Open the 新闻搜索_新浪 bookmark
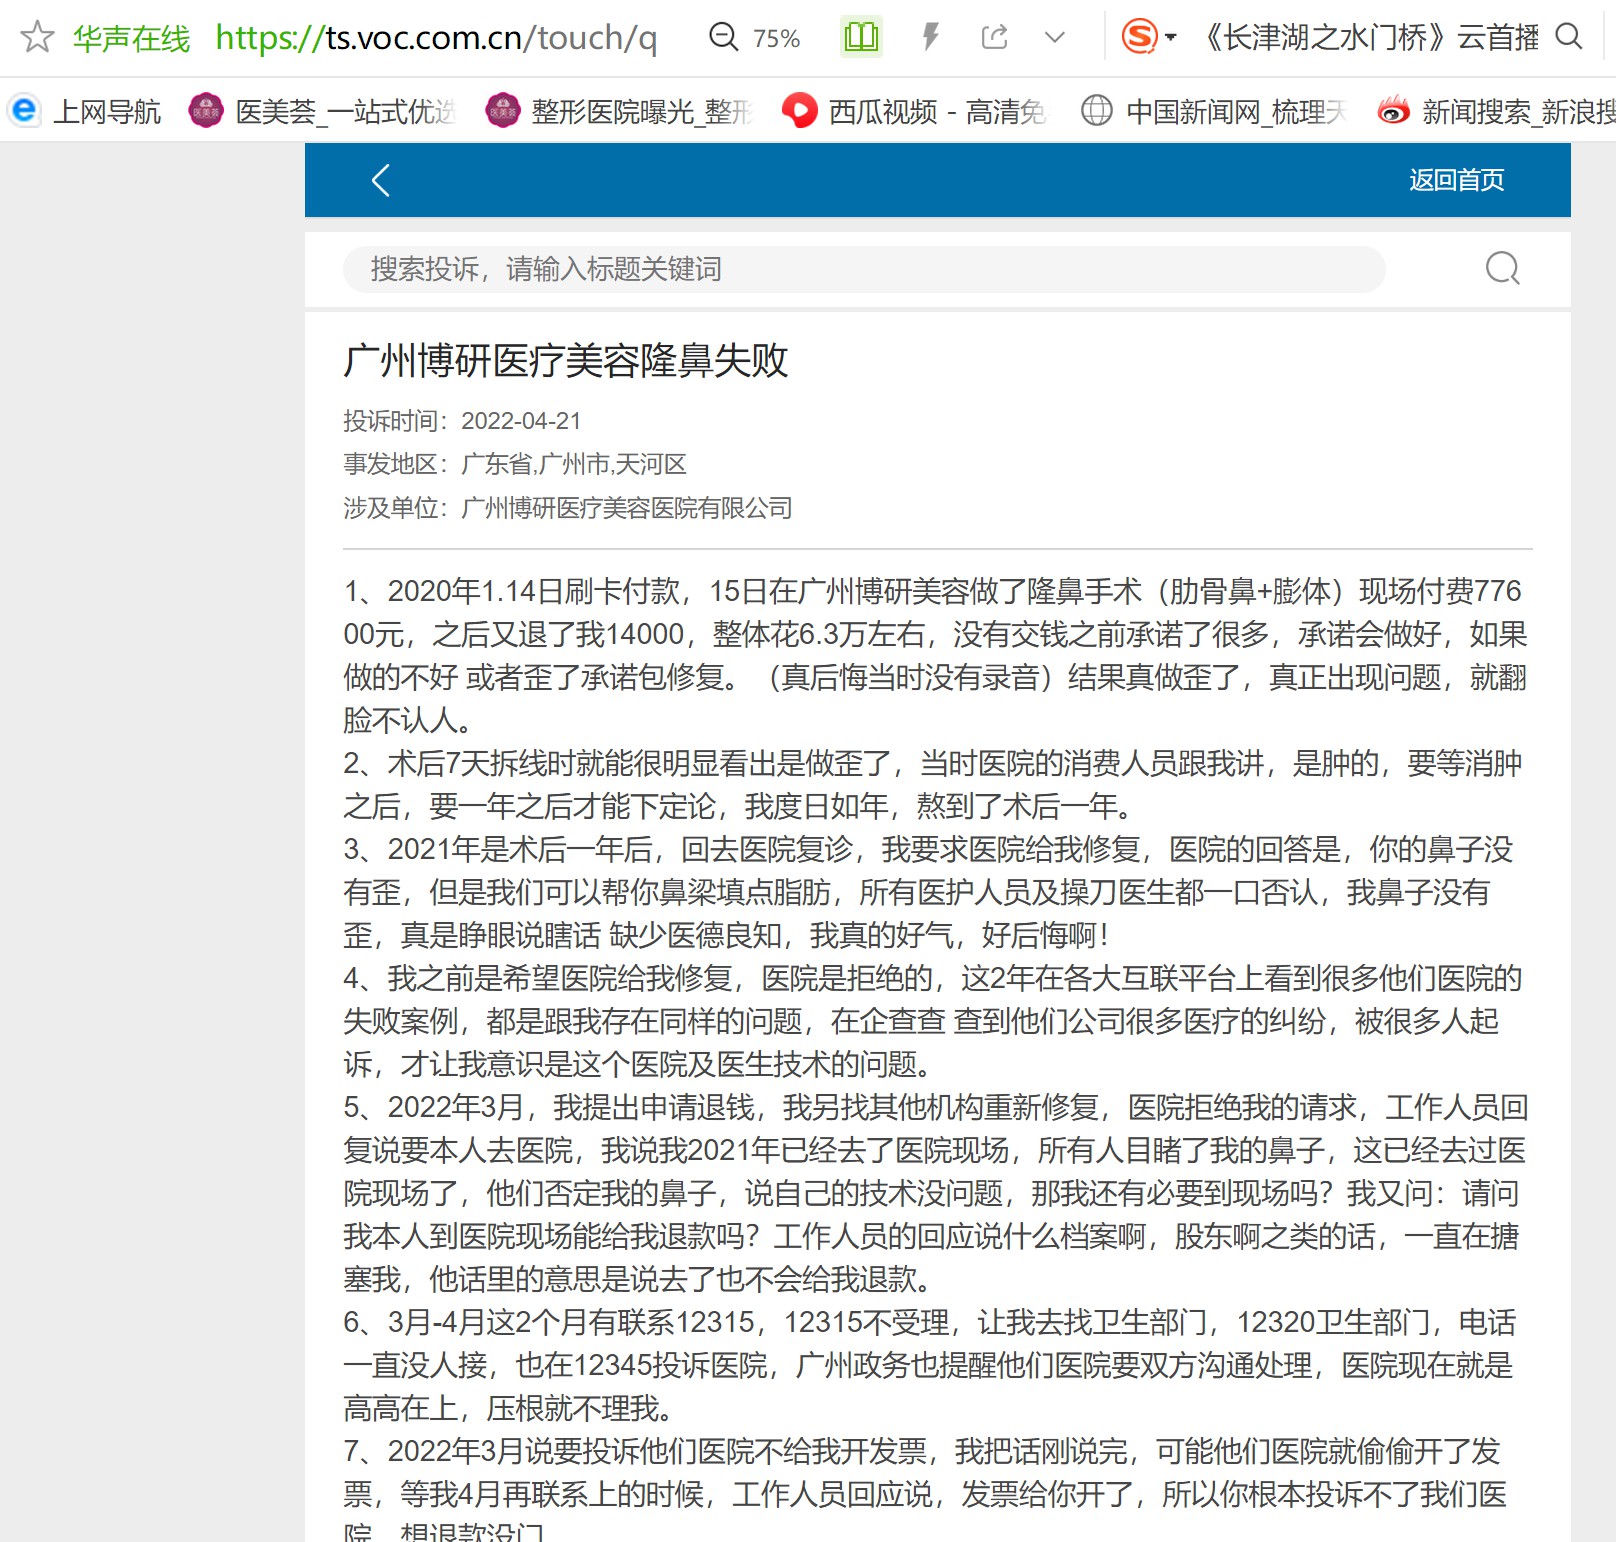 [x=1496, y=111]
